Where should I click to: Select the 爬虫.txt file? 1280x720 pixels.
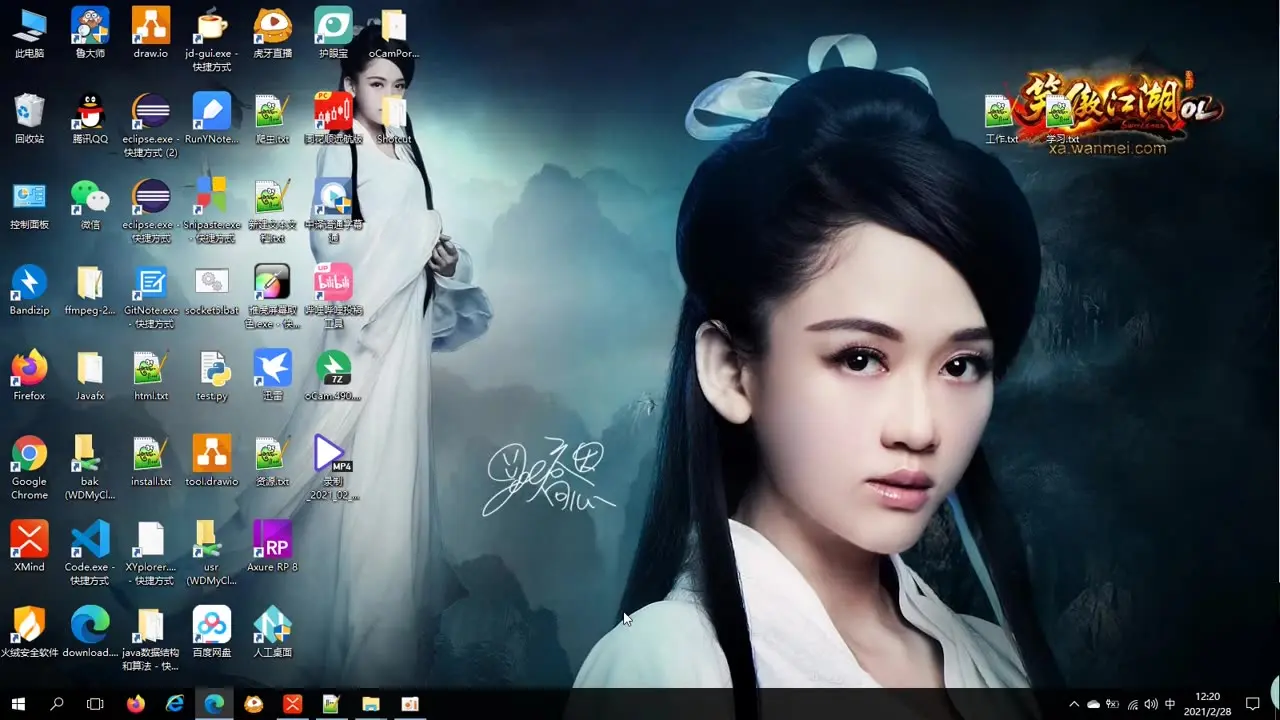272,118
